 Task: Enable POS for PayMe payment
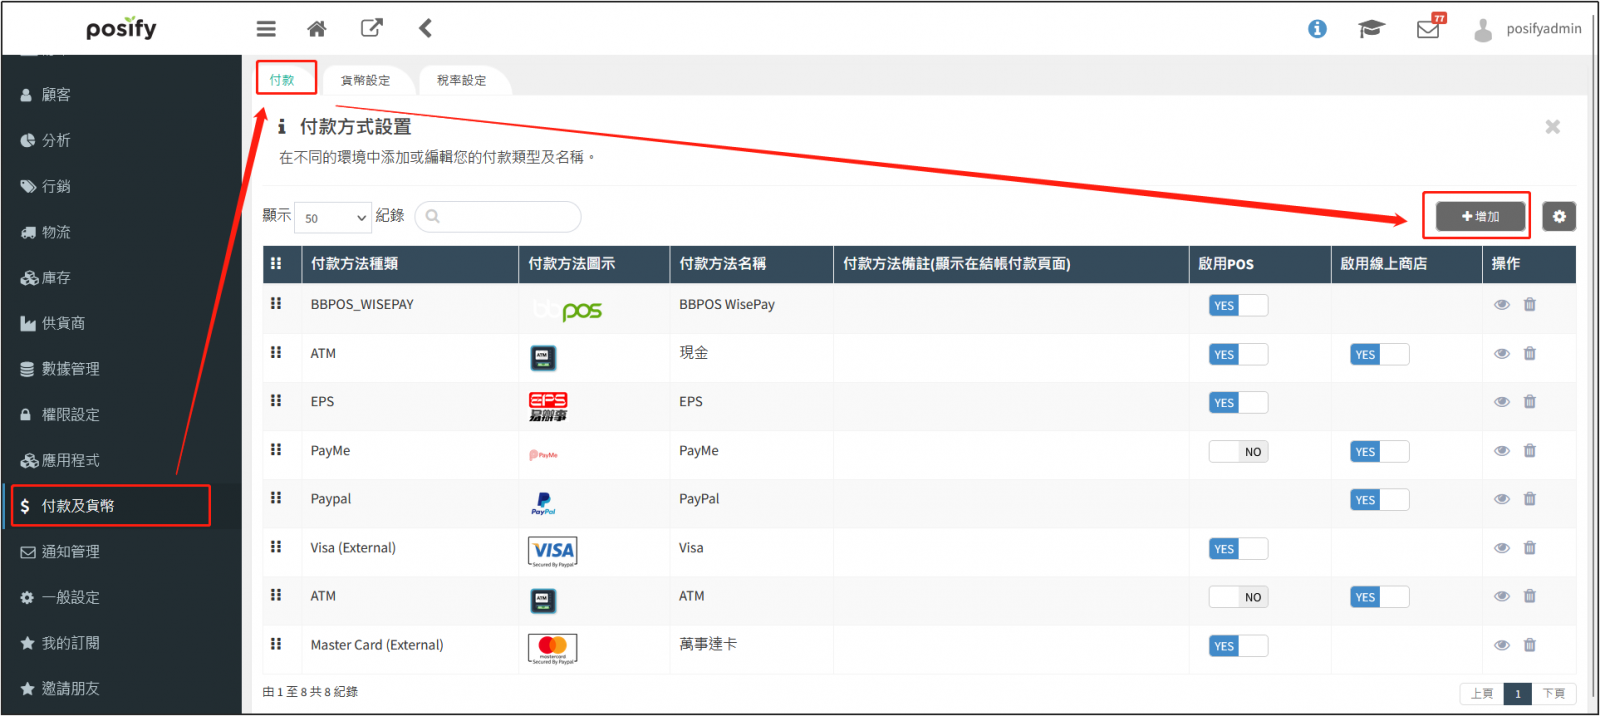click(1238, 452)
